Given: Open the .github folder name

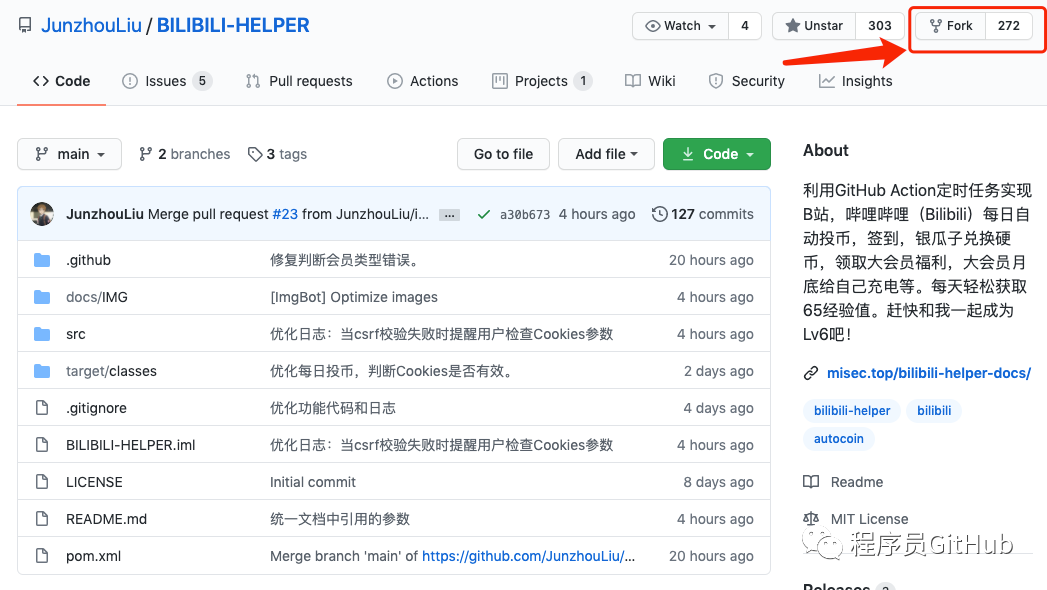Looking at the screenshot, I should [x=88, y=260].
